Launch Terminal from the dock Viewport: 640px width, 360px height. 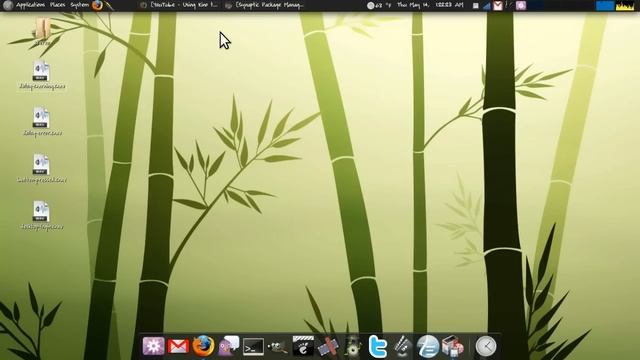[253, 347]
